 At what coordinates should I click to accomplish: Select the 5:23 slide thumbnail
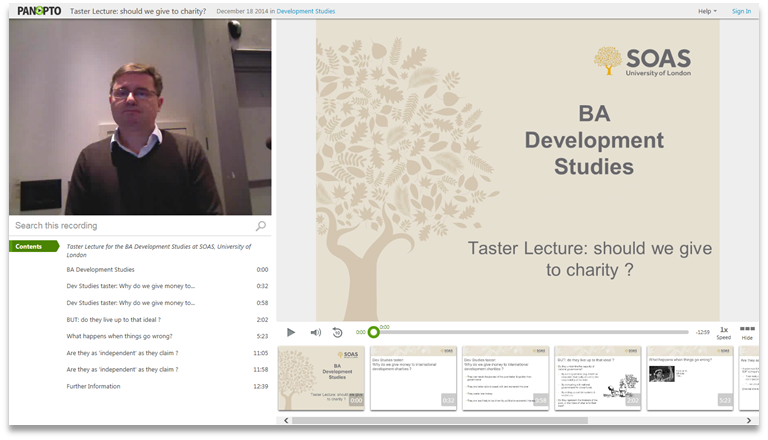point(690,378)
